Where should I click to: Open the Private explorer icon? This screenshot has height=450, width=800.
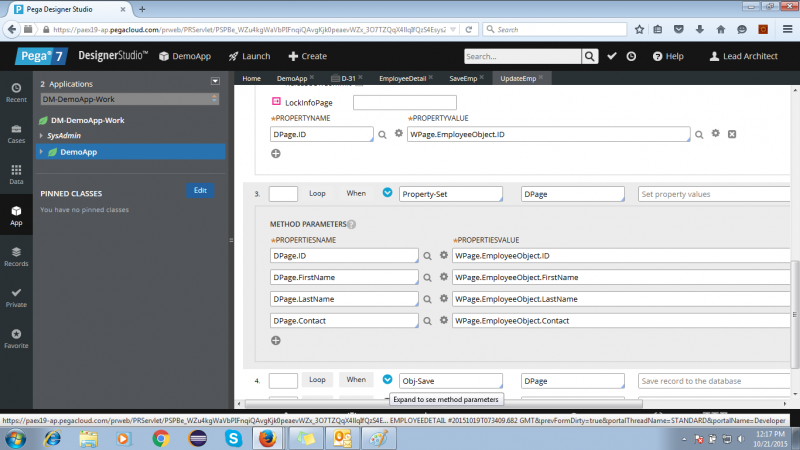pyautogui.click(x=16, y=298)
